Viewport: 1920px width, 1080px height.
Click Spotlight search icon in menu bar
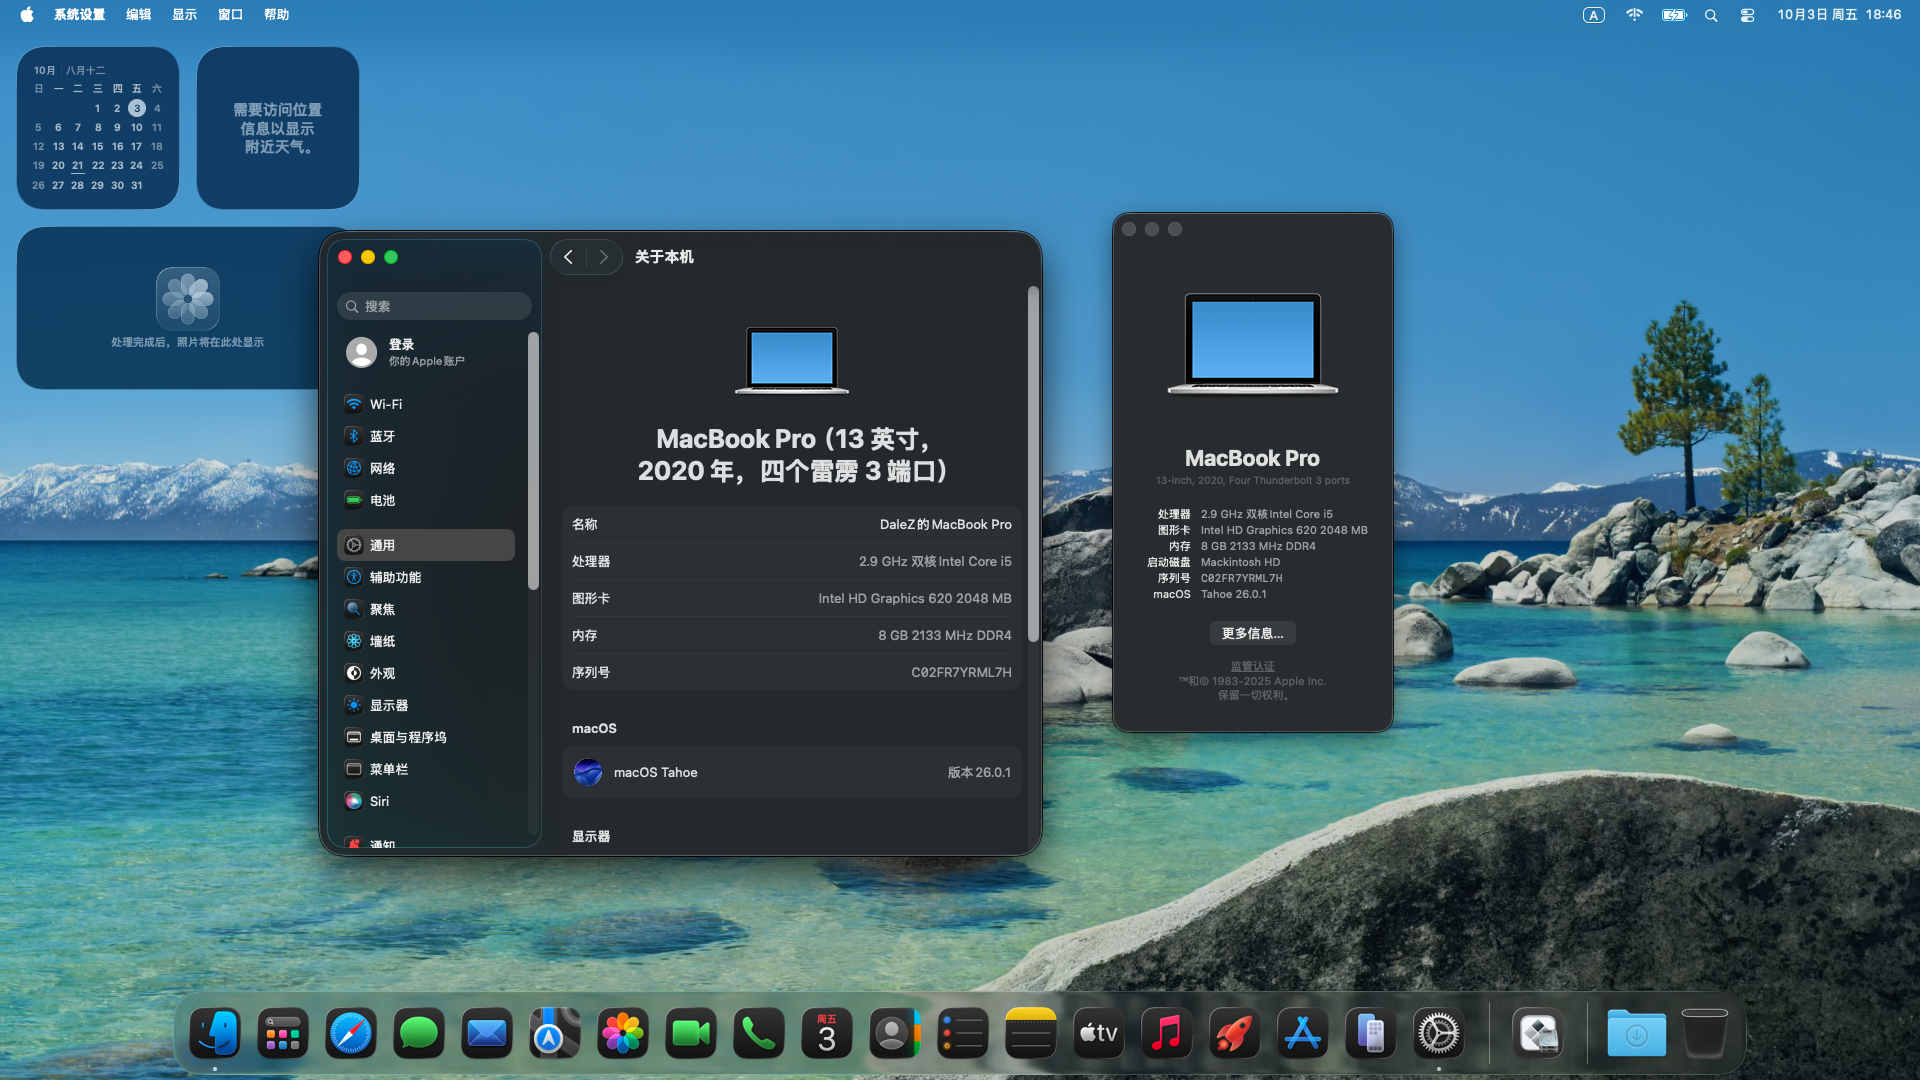point(1711,15)
